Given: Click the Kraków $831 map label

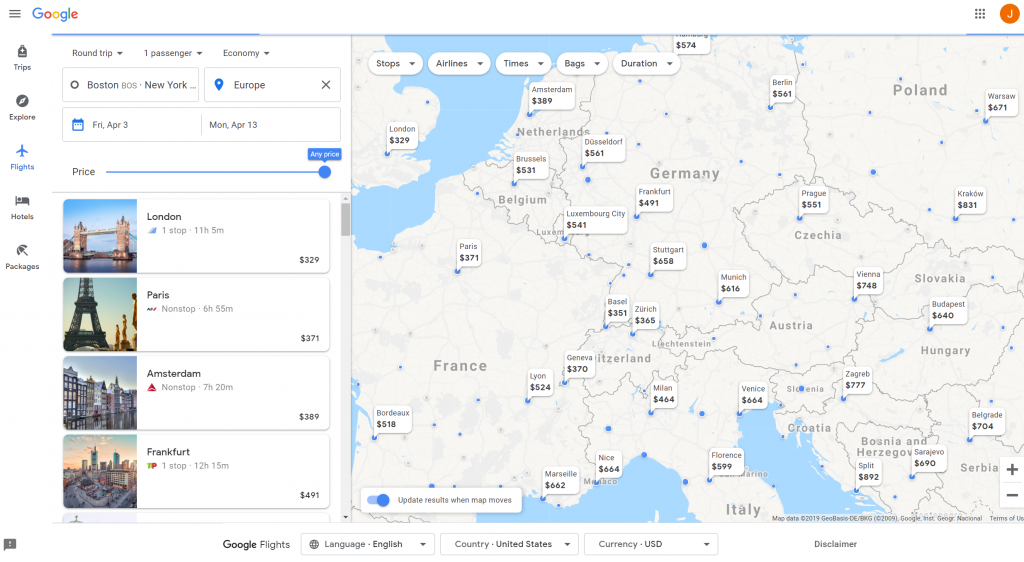Looking at the screenshot, I should tap(970, 199).
